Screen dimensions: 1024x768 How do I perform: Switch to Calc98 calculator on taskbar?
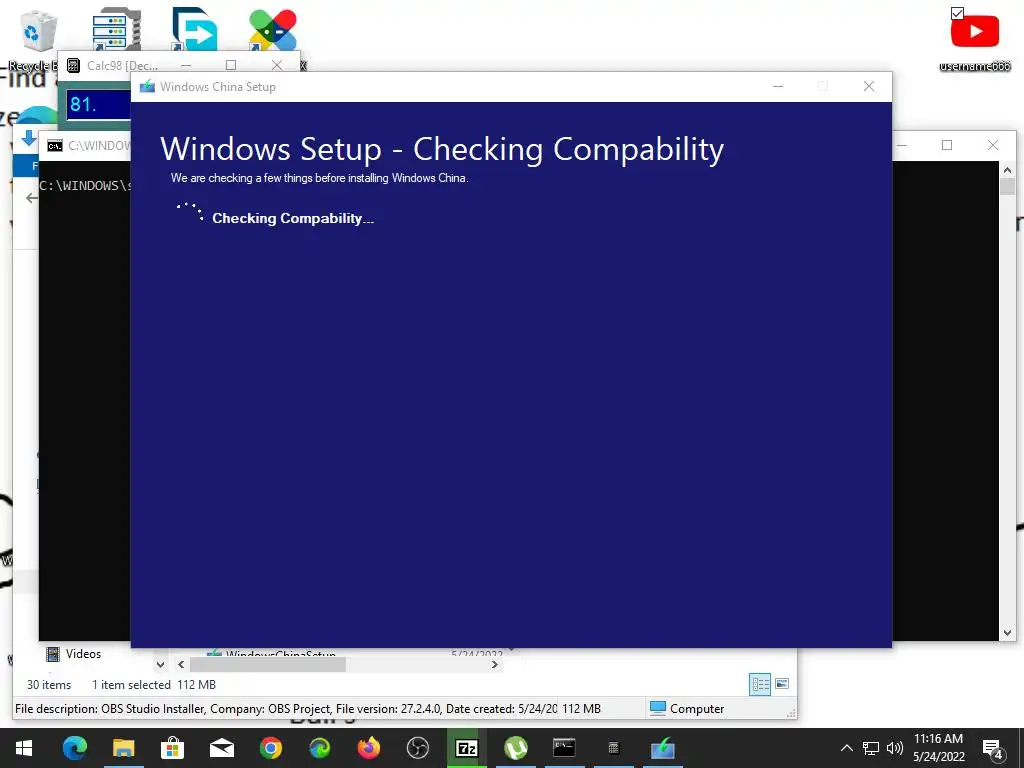click(x=613, y=748)
